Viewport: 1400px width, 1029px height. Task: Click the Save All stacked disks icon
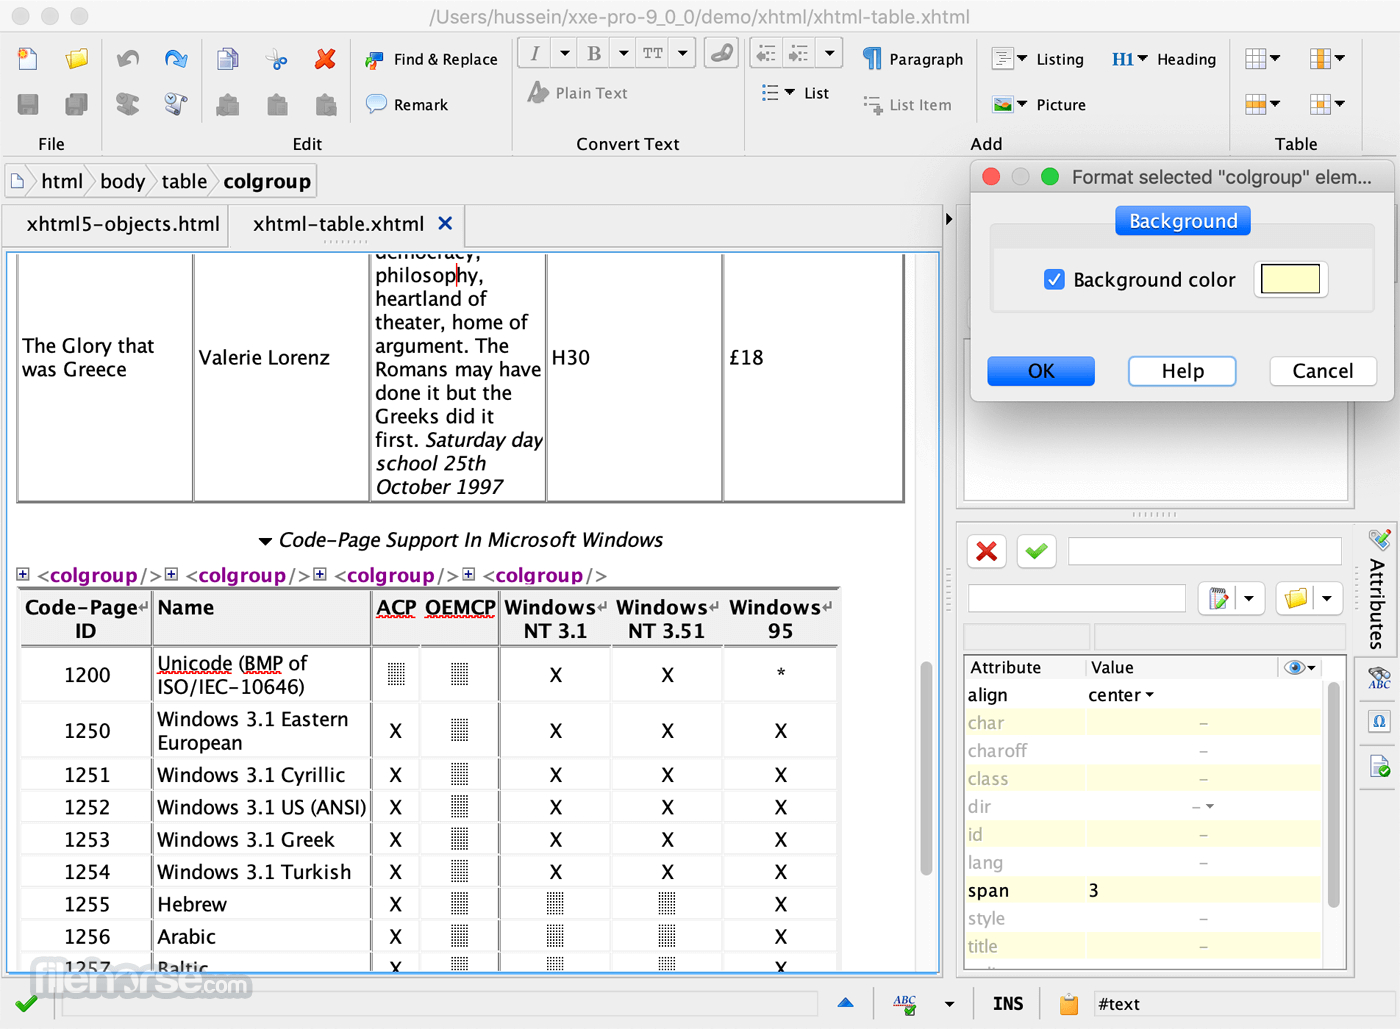coord(76,104)
